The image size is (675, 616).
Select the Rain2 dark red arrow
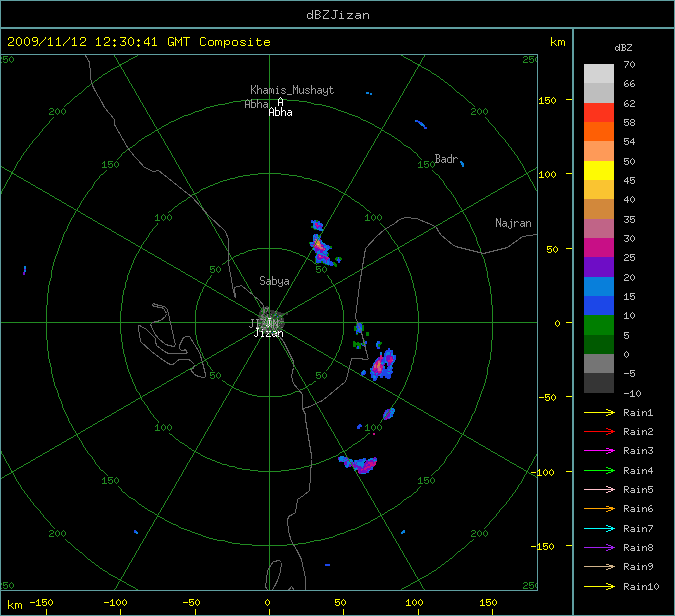[599, 432]
